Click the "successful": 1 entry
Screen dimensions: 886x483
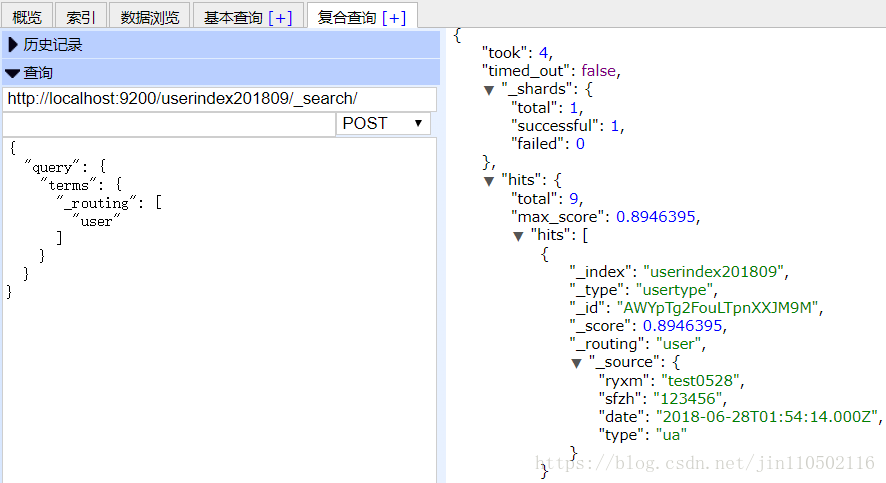pos(567,125)
